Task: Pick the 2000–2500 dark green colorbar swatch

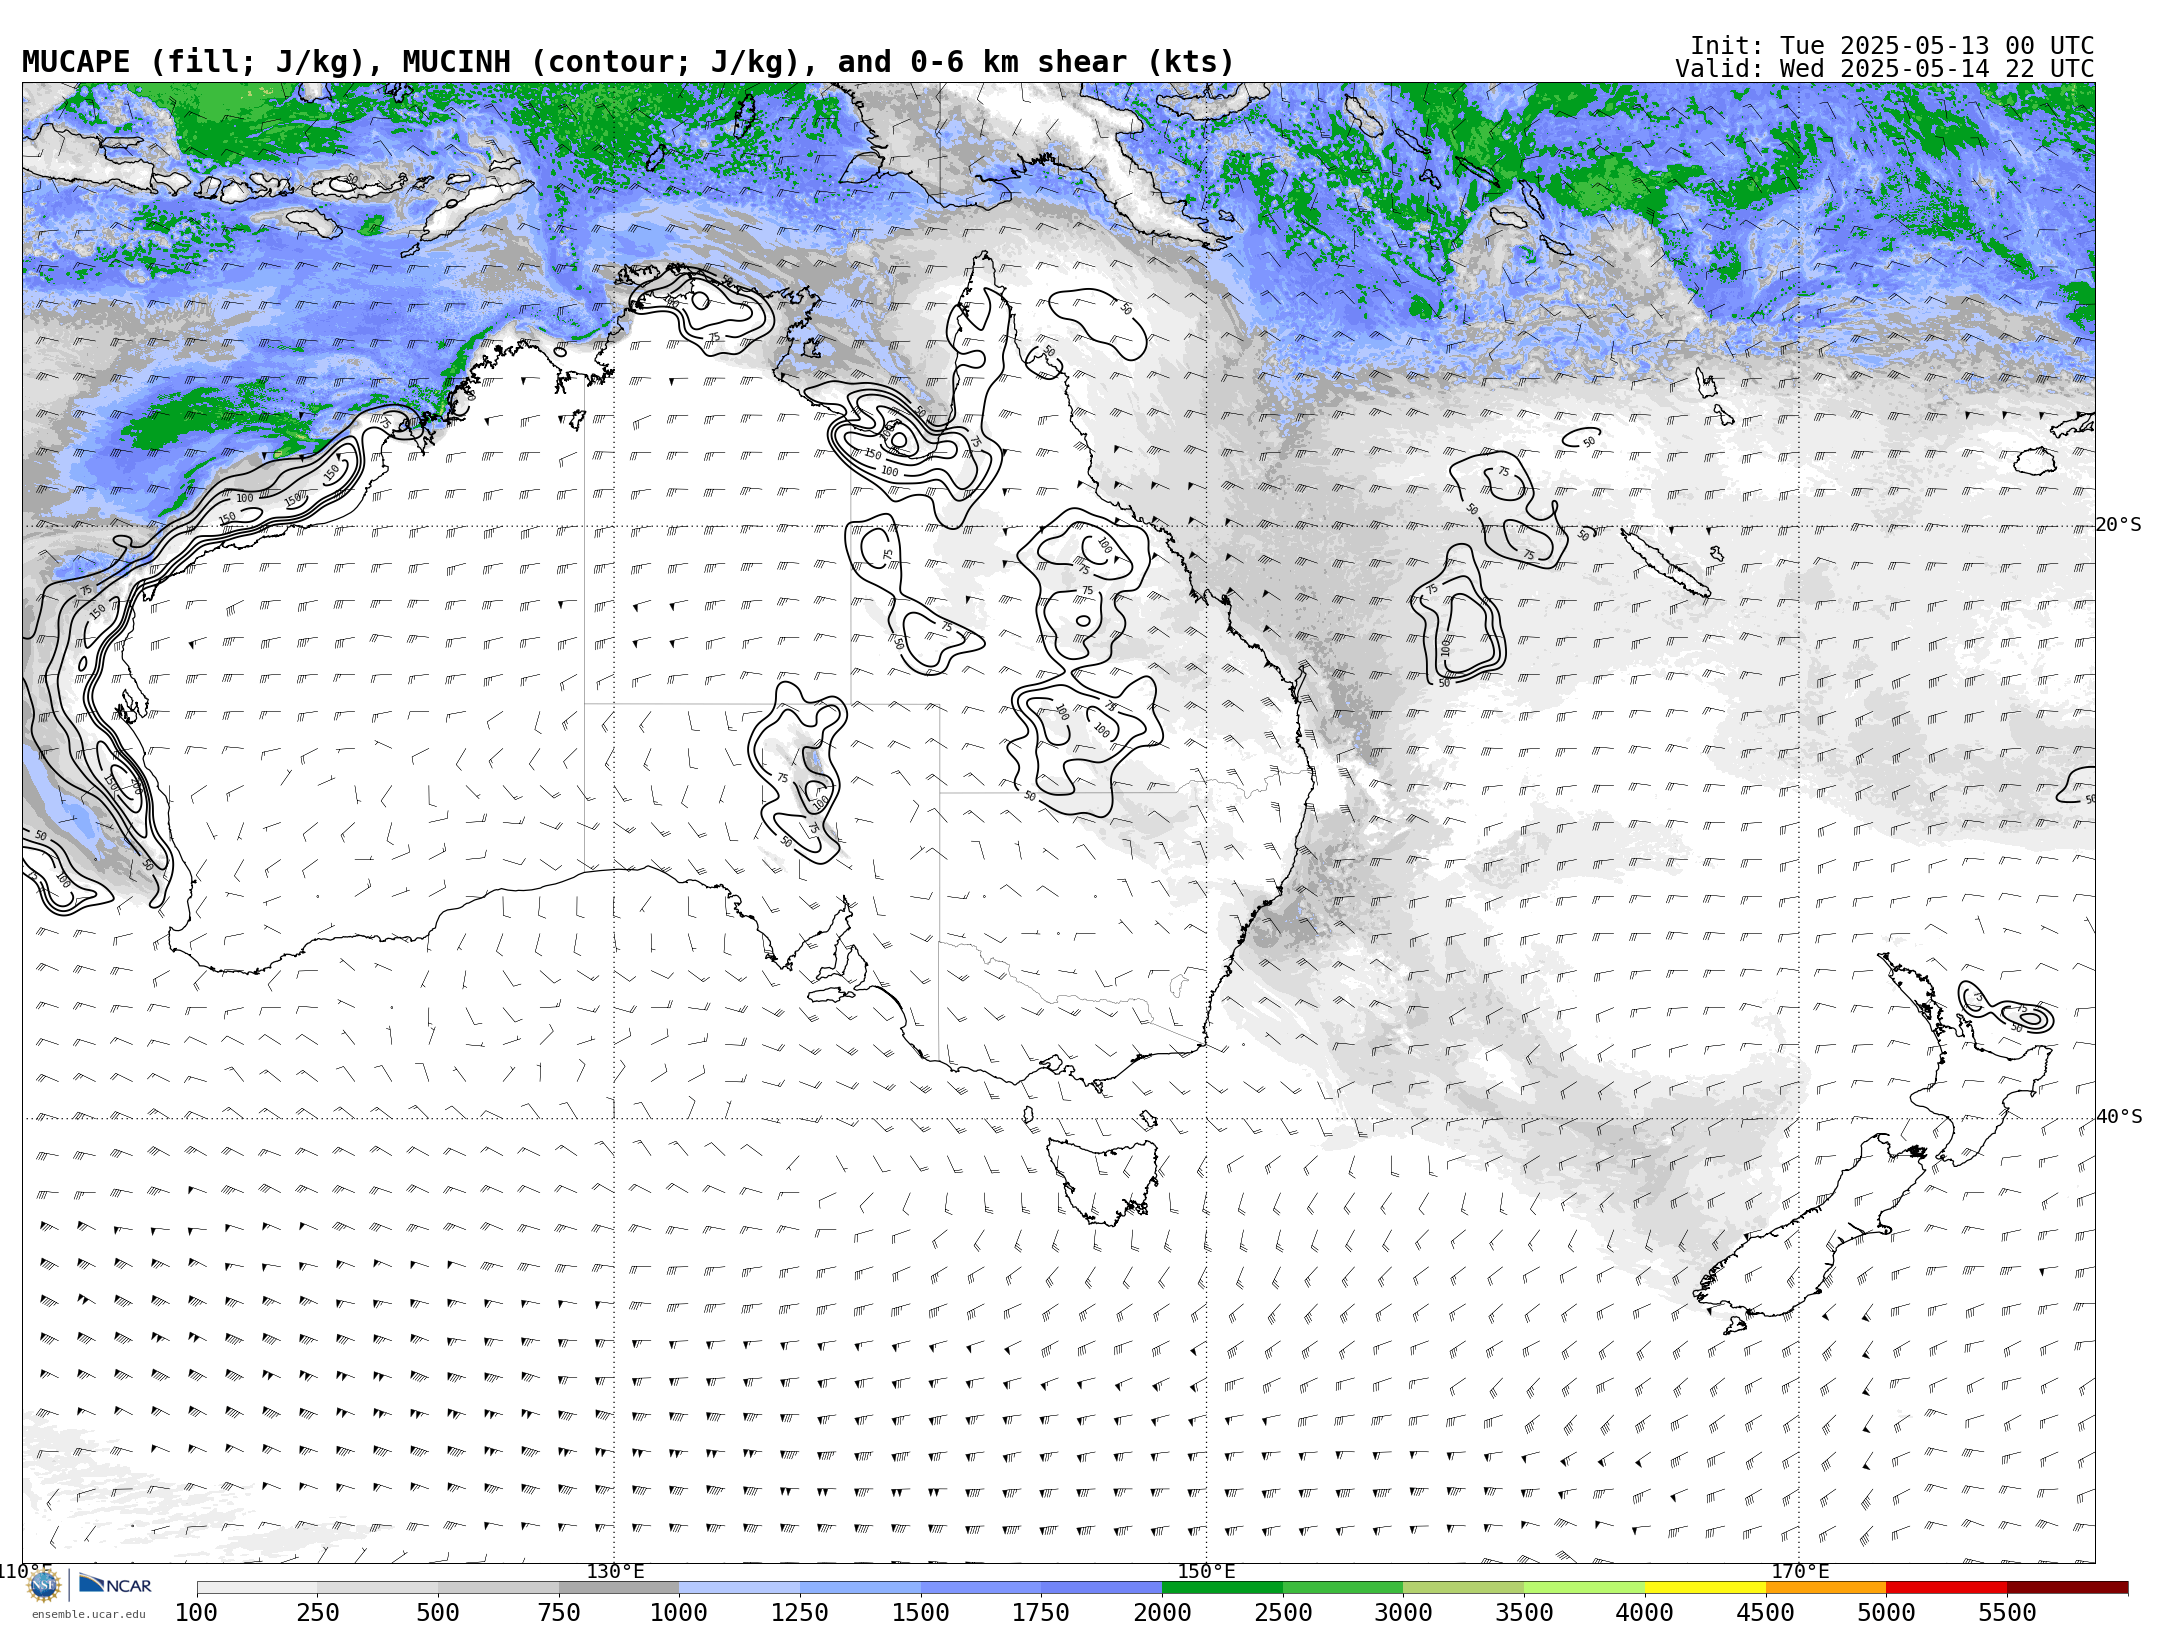Action: [x=1222, y=1588]
